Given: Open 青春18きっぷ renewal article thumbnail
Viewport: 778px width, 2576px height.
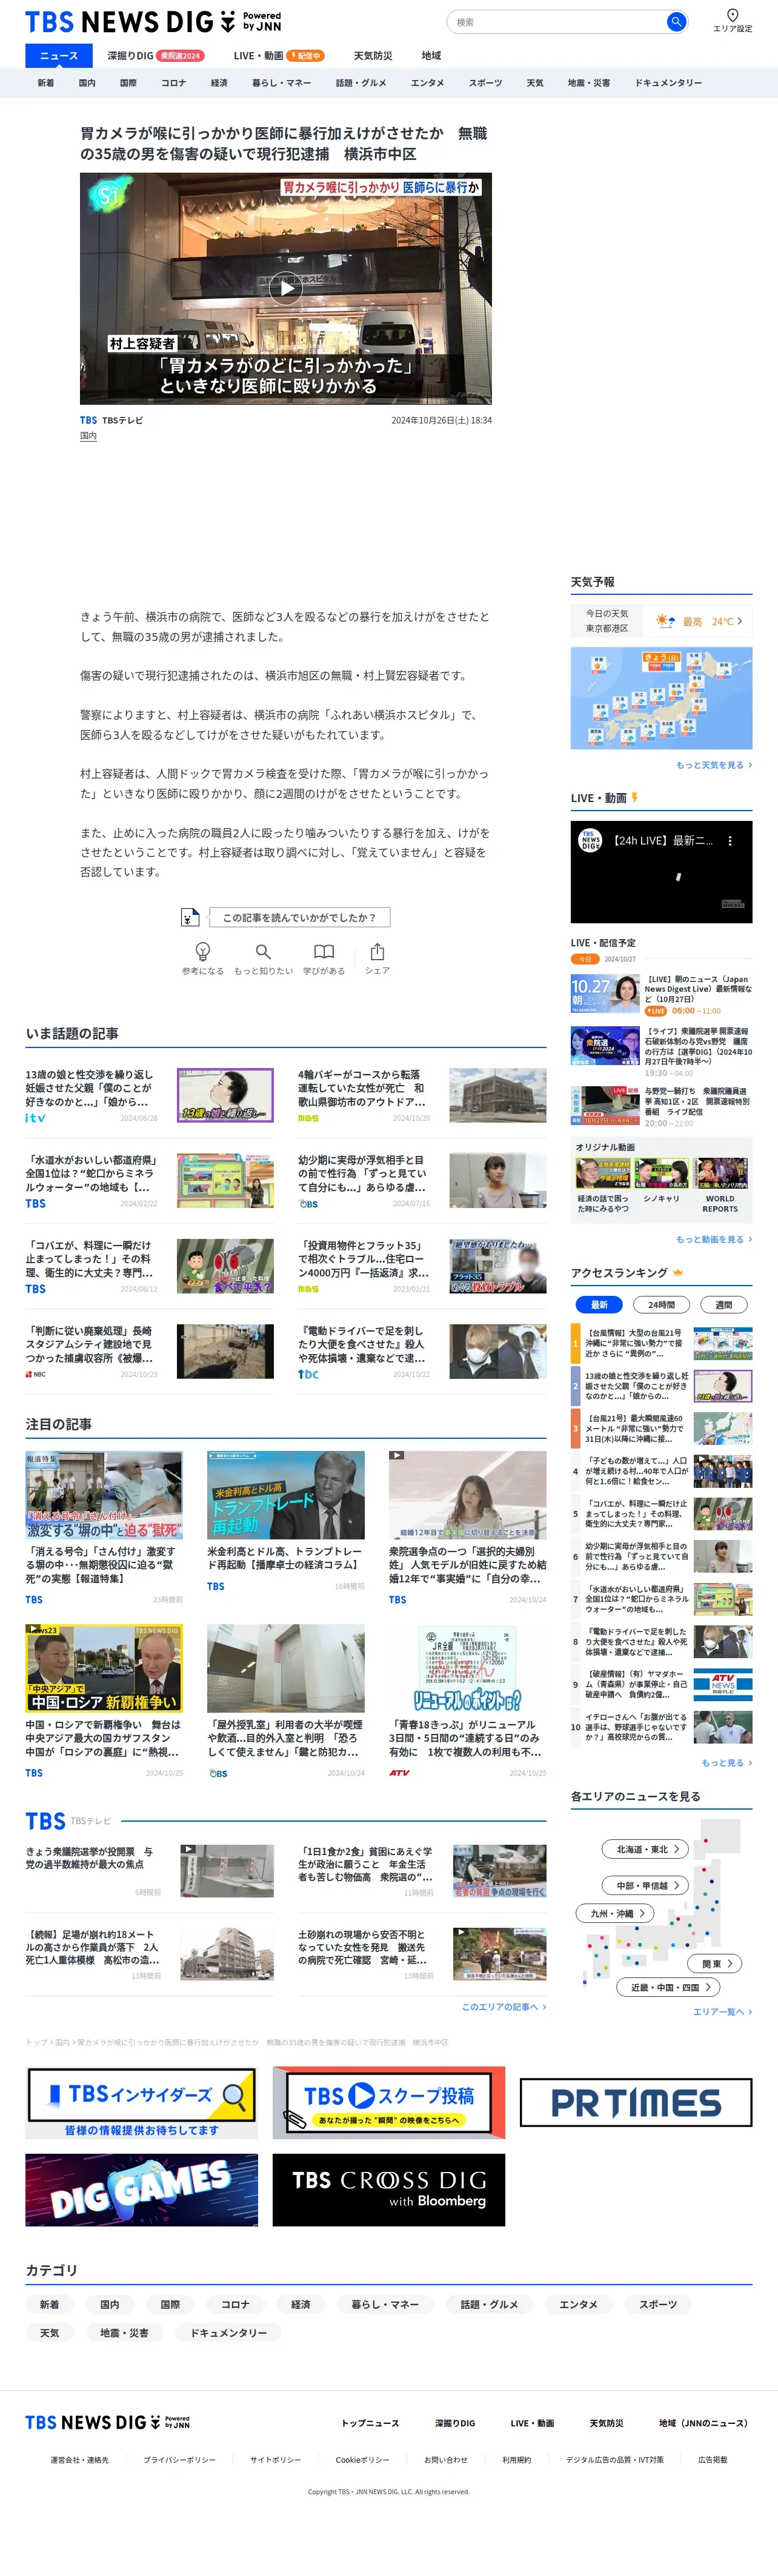Looking at the screenshot, I should (x=467, y=1668).
